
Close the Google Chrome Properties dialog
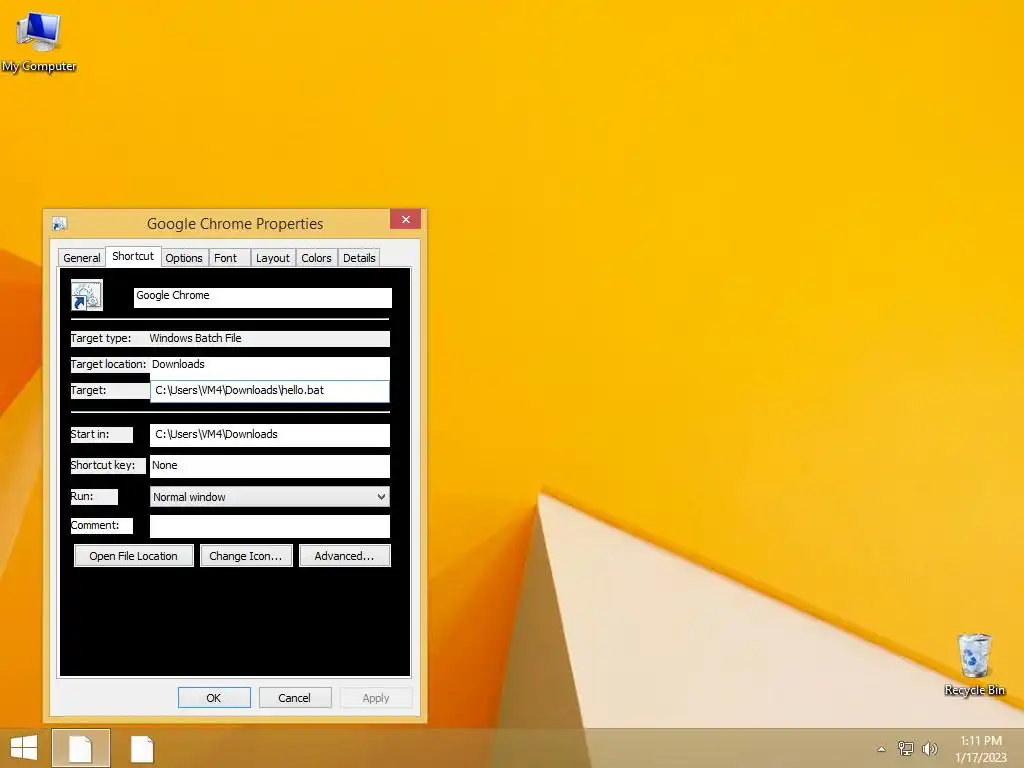(406, 219)
